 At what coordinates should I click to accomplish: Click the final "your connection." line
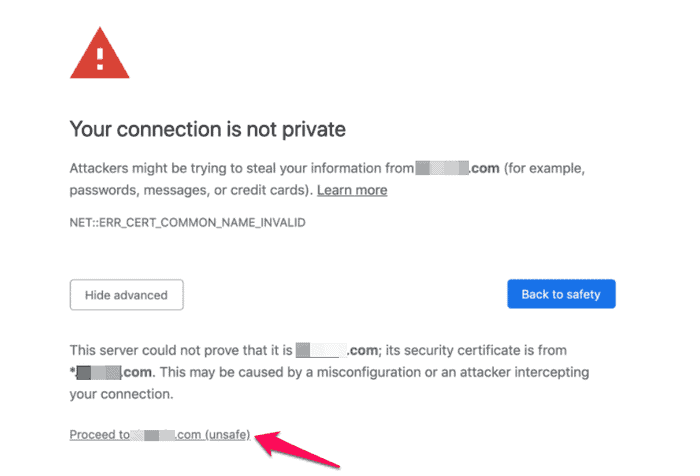pyautogui.click(x=121, y=394)
